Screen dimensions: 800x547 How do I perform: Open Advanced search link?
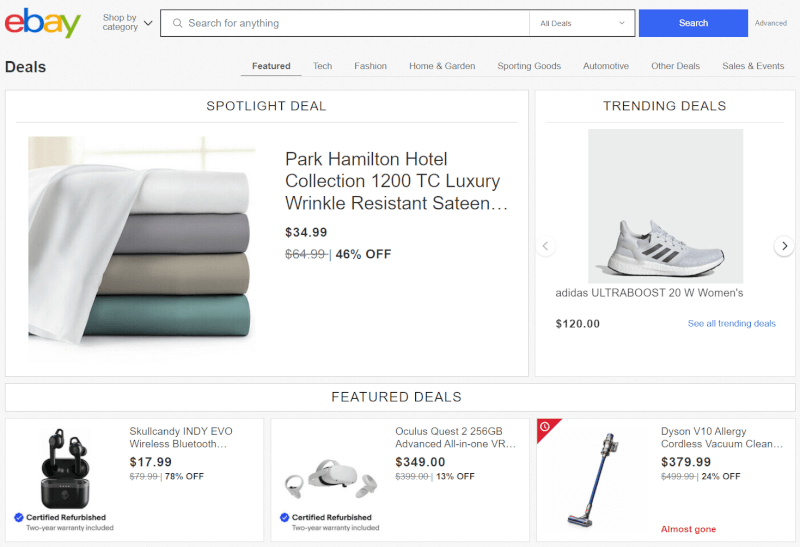771,23
